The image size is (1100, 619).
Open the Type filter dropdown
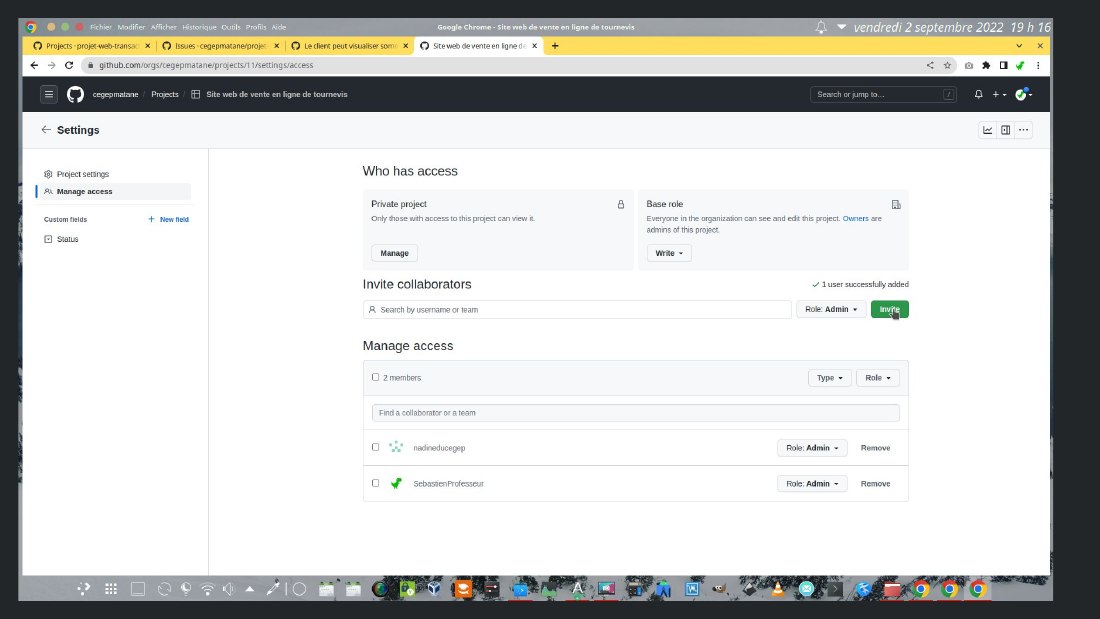tap(829, 378)
